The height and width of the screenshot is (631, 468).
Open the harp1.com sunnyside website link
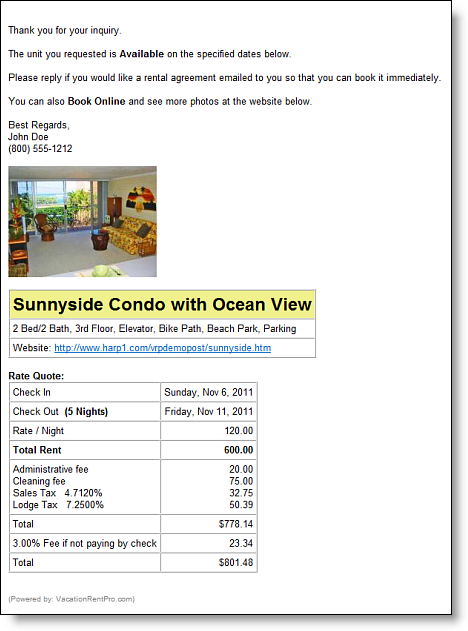coord(163,348)
